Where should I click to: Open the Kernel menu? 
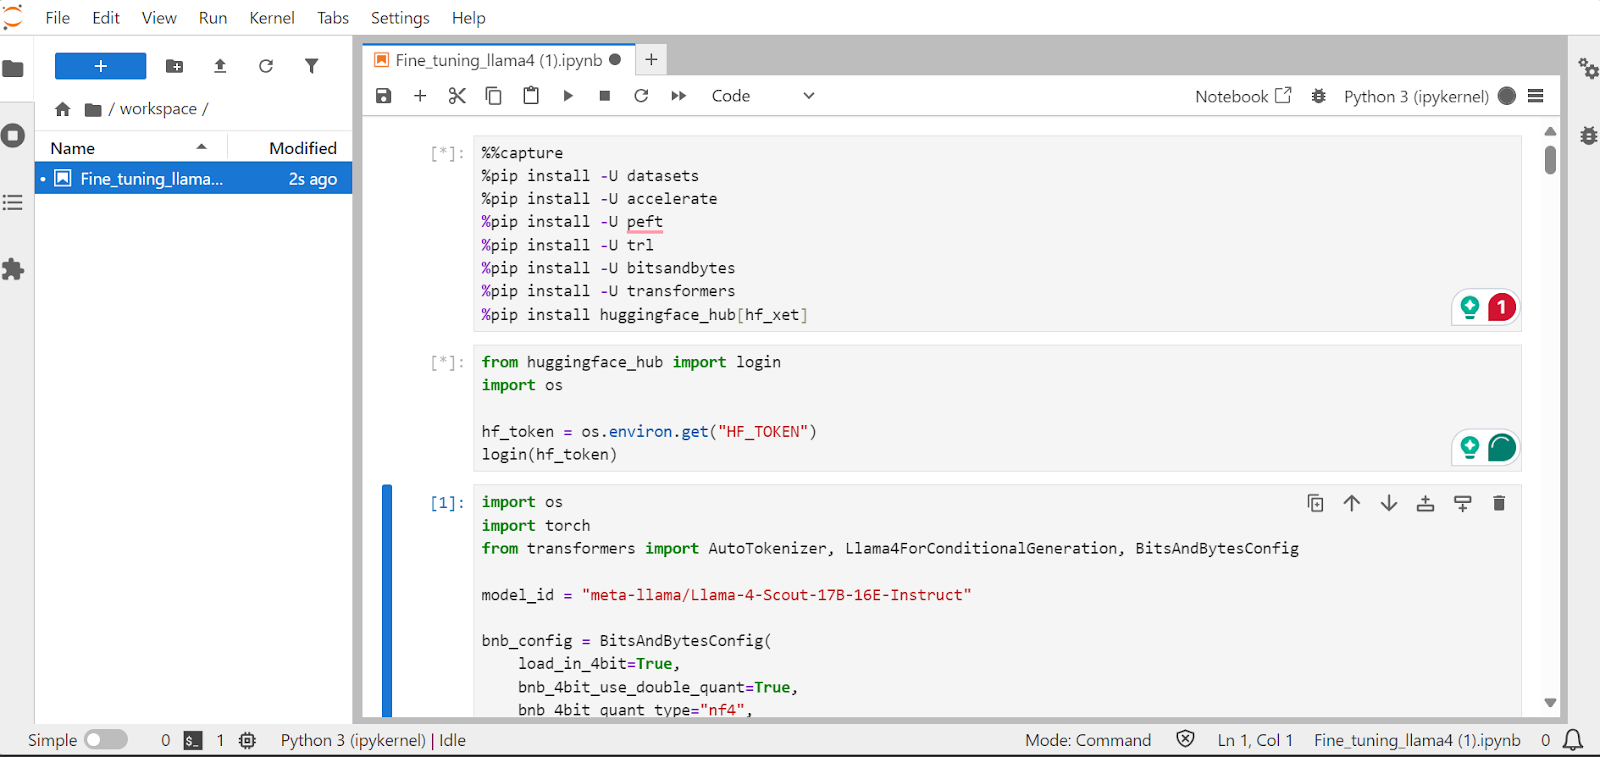[271, 18]
